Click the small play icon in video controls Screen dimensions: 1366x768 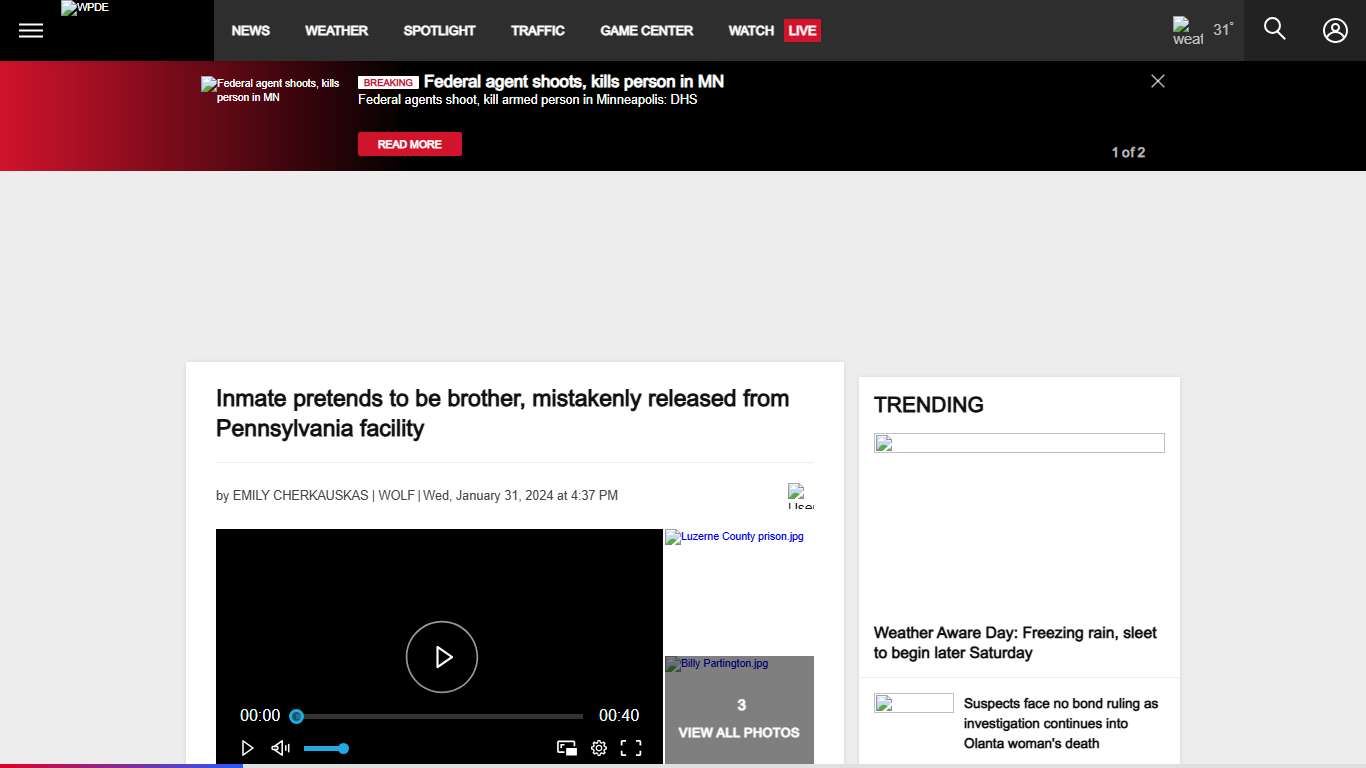pos(247,748)
